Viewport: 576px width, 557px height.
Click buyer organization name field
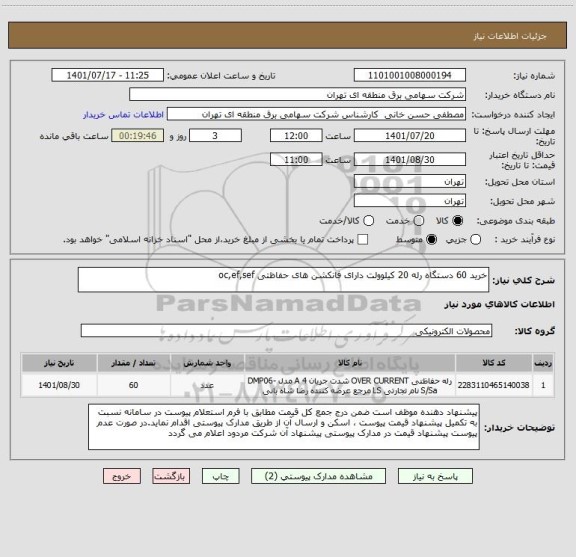(x=298, y=95)
